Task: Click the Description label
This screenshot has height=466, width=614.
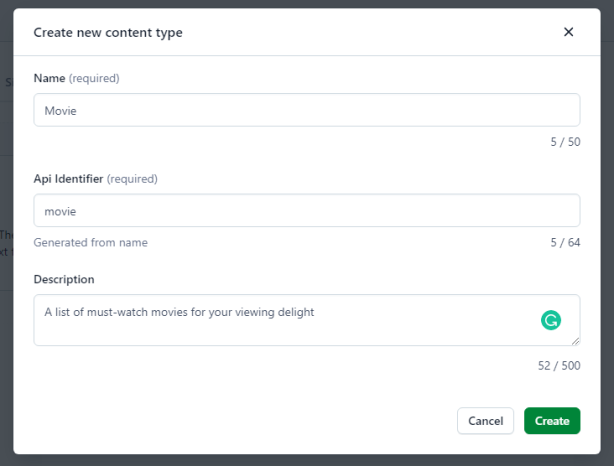Action: tap(64, 279)
